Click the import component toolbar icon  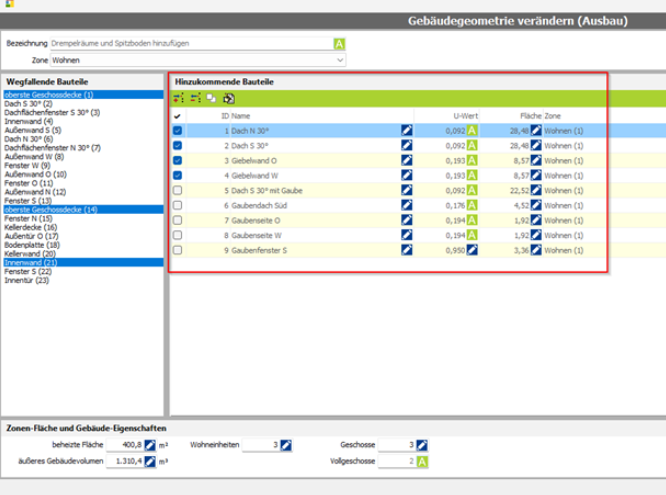click(228, 98)
